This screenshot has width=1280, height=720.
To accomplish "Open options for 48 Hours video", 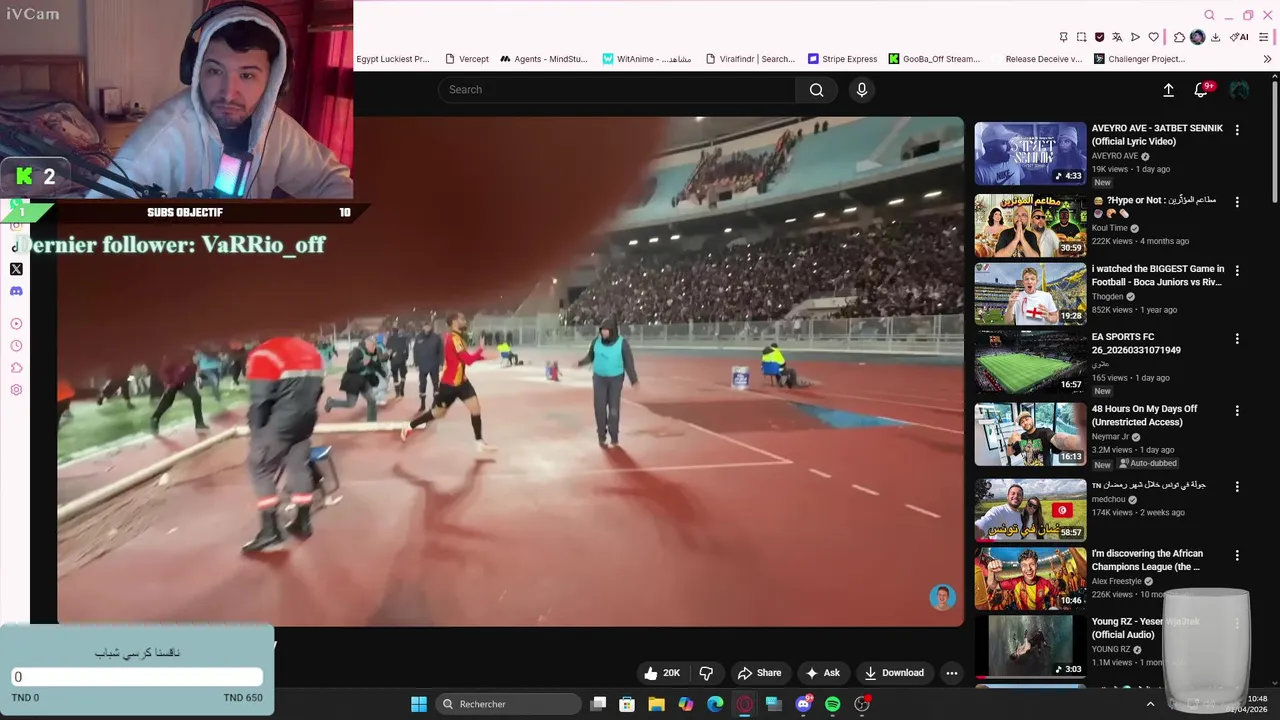I will tap(1237, 411).
